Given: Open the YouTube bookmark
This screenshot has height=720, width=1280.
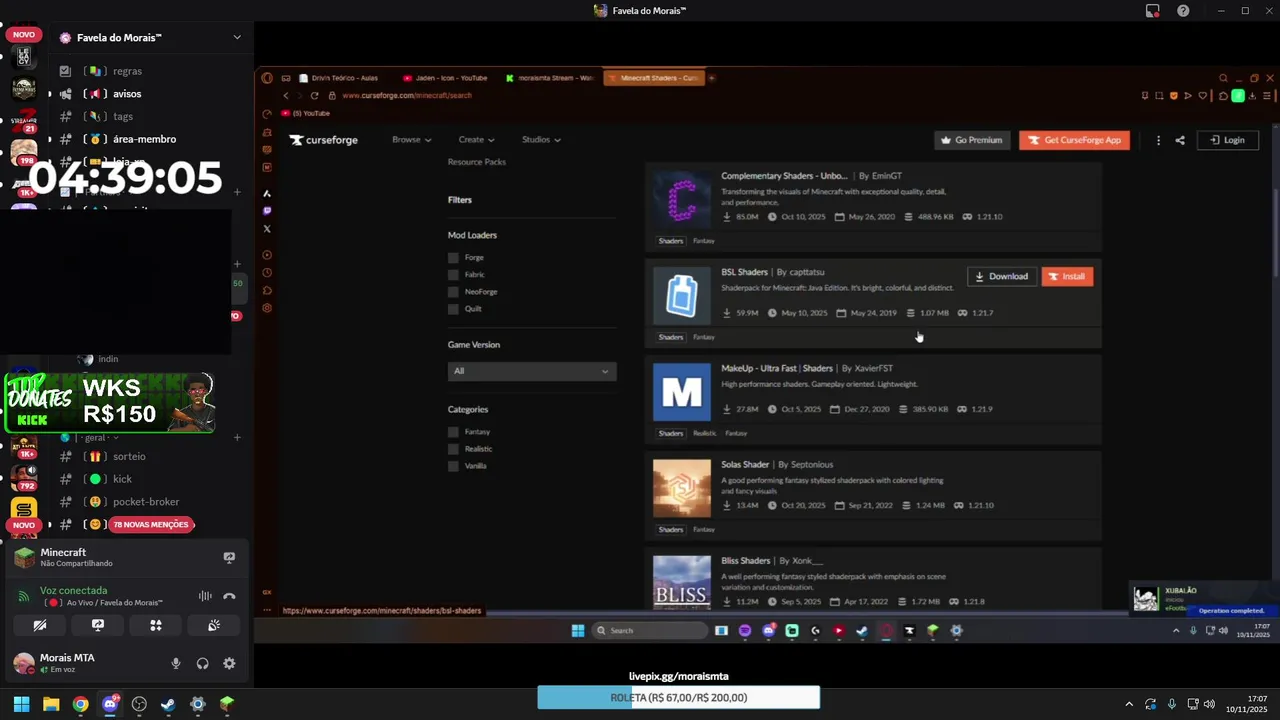Looking at the screenshot, I should click(305, 113).
